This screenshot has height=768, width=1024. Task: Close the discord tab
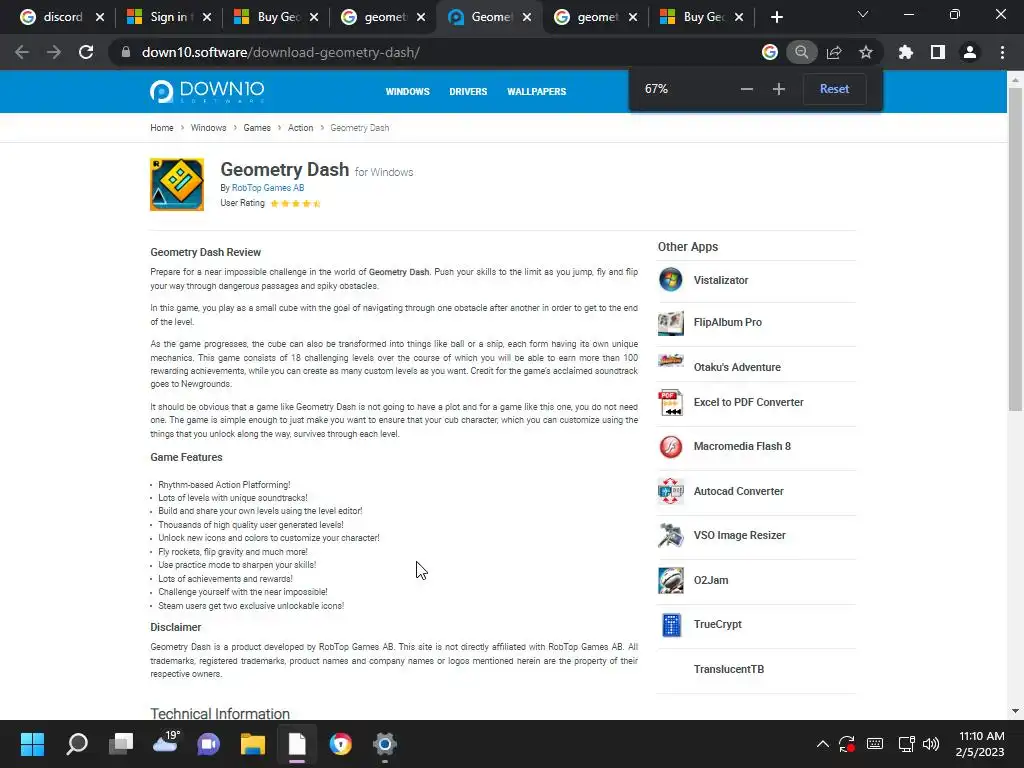(x=100, y=17)
